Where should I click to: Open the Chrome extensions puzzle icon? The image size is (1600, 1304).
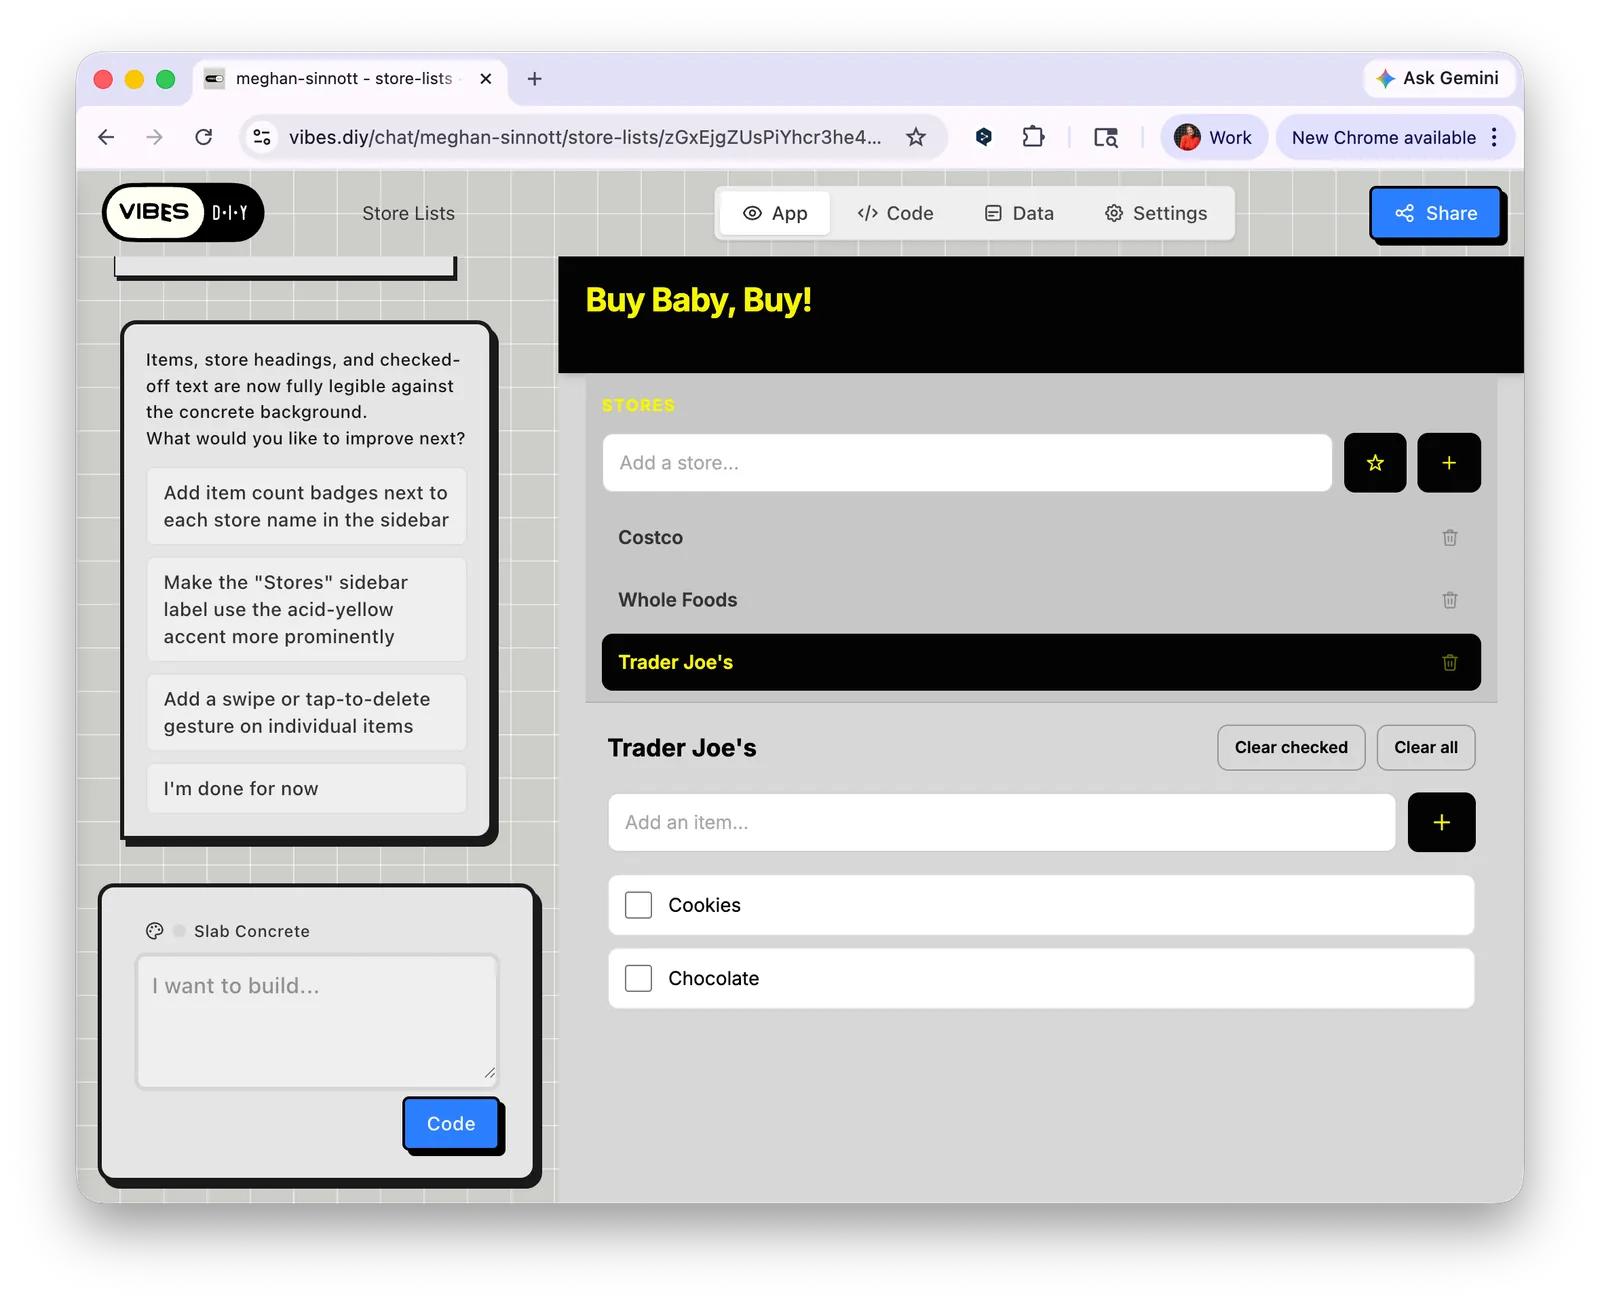[1034, 137]
